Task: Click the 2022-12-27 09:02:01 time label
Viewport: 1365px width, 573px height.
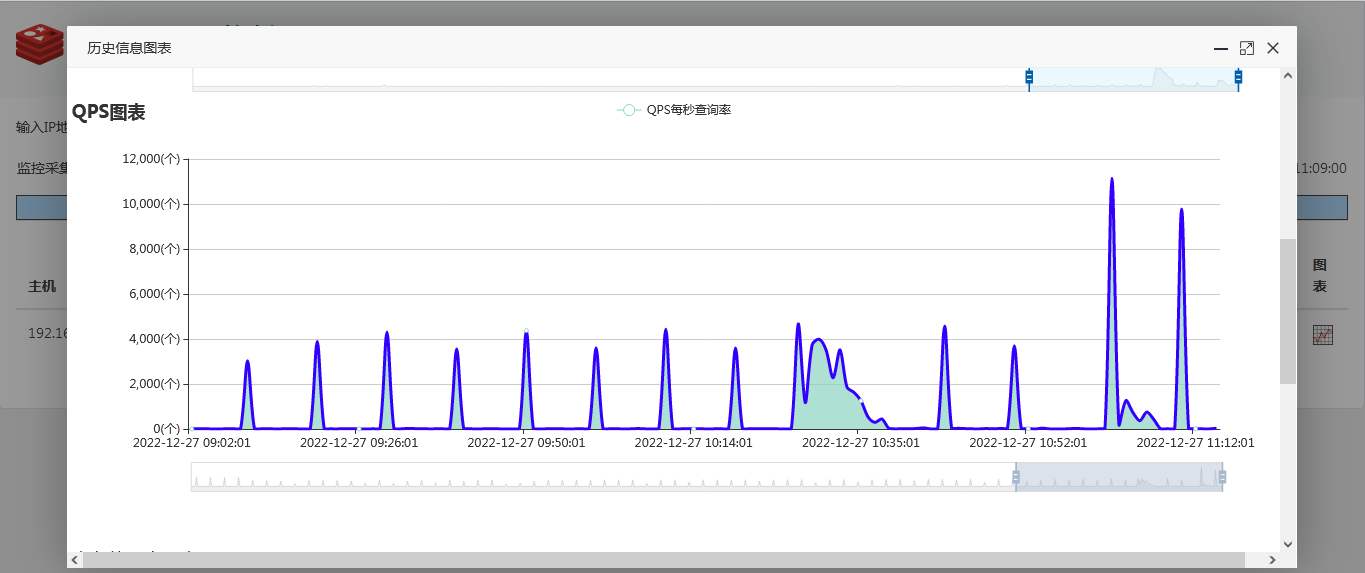Action: 192,442
